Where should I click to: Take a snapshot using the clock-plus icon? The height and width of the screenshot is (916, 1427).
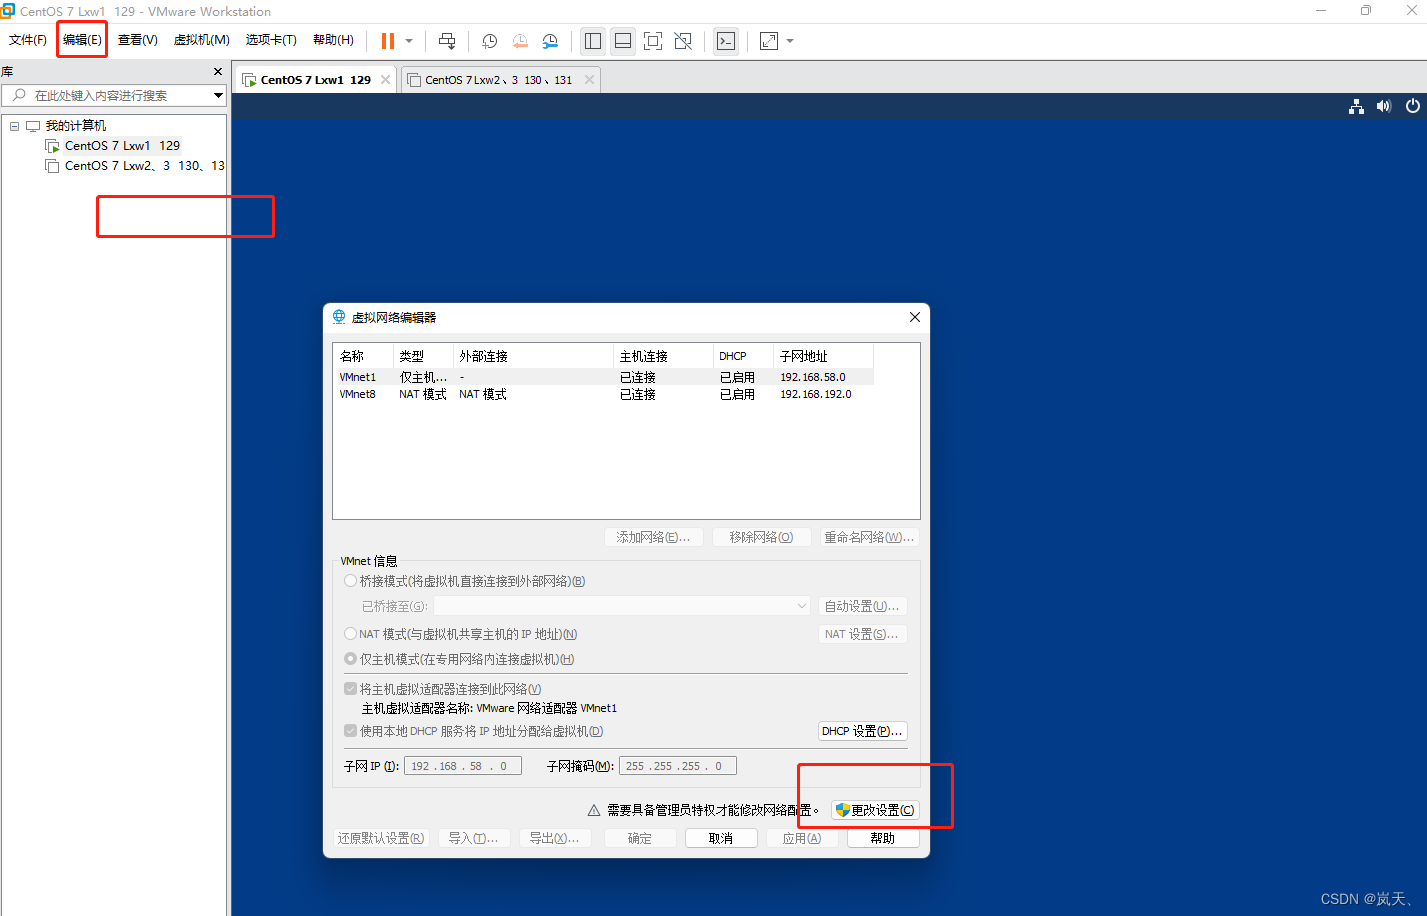(490, 41)
